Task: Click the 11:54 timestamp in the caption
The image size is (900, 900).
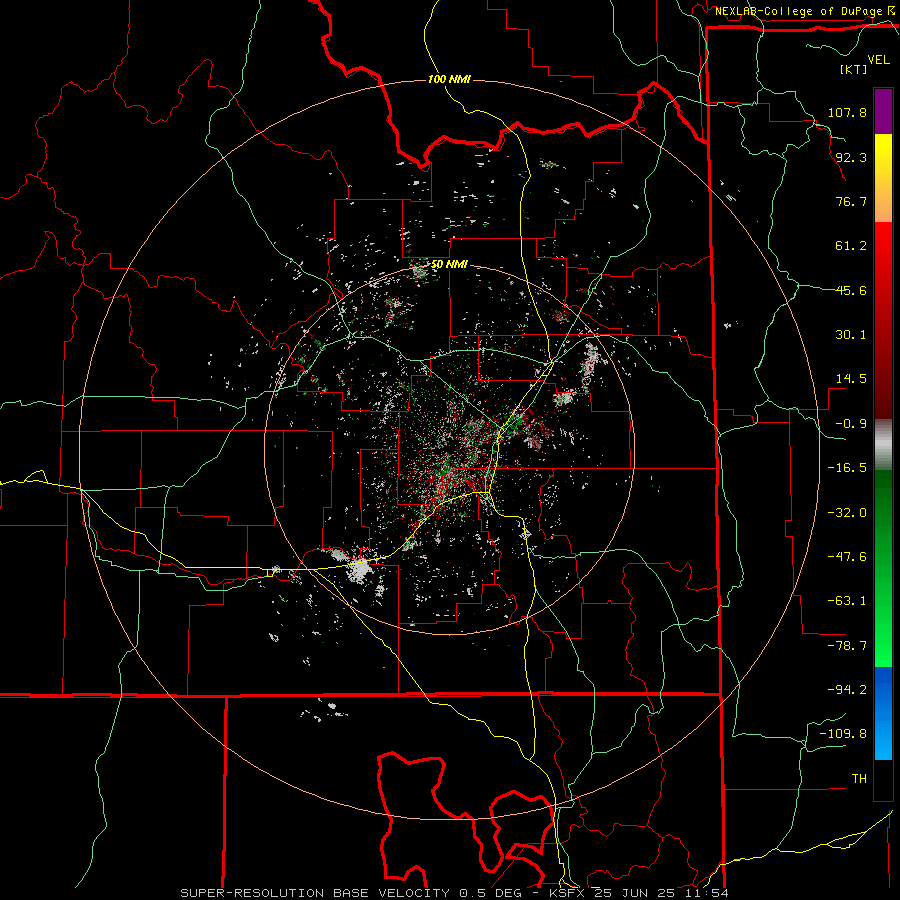Action: pyautogui.click(x=709, y=893)
